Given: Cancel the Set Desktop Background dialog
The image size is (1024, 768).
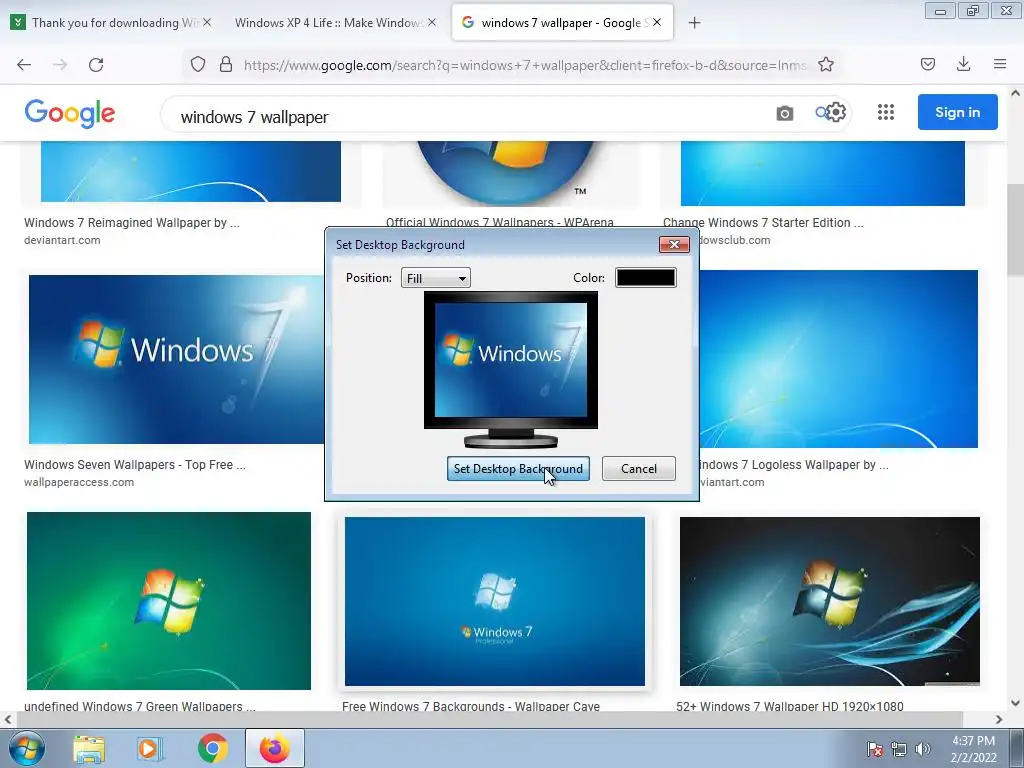Looking at the screenshot, I should tap(638, 469).
